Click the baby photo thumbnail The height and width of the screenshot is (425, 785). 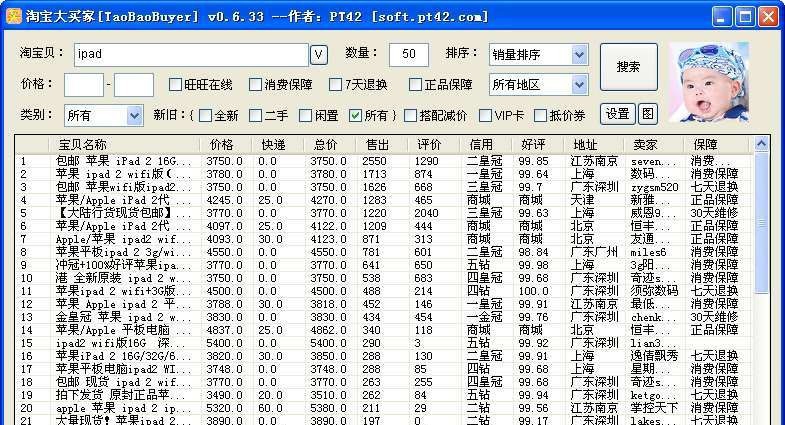(x=709, y=83)
